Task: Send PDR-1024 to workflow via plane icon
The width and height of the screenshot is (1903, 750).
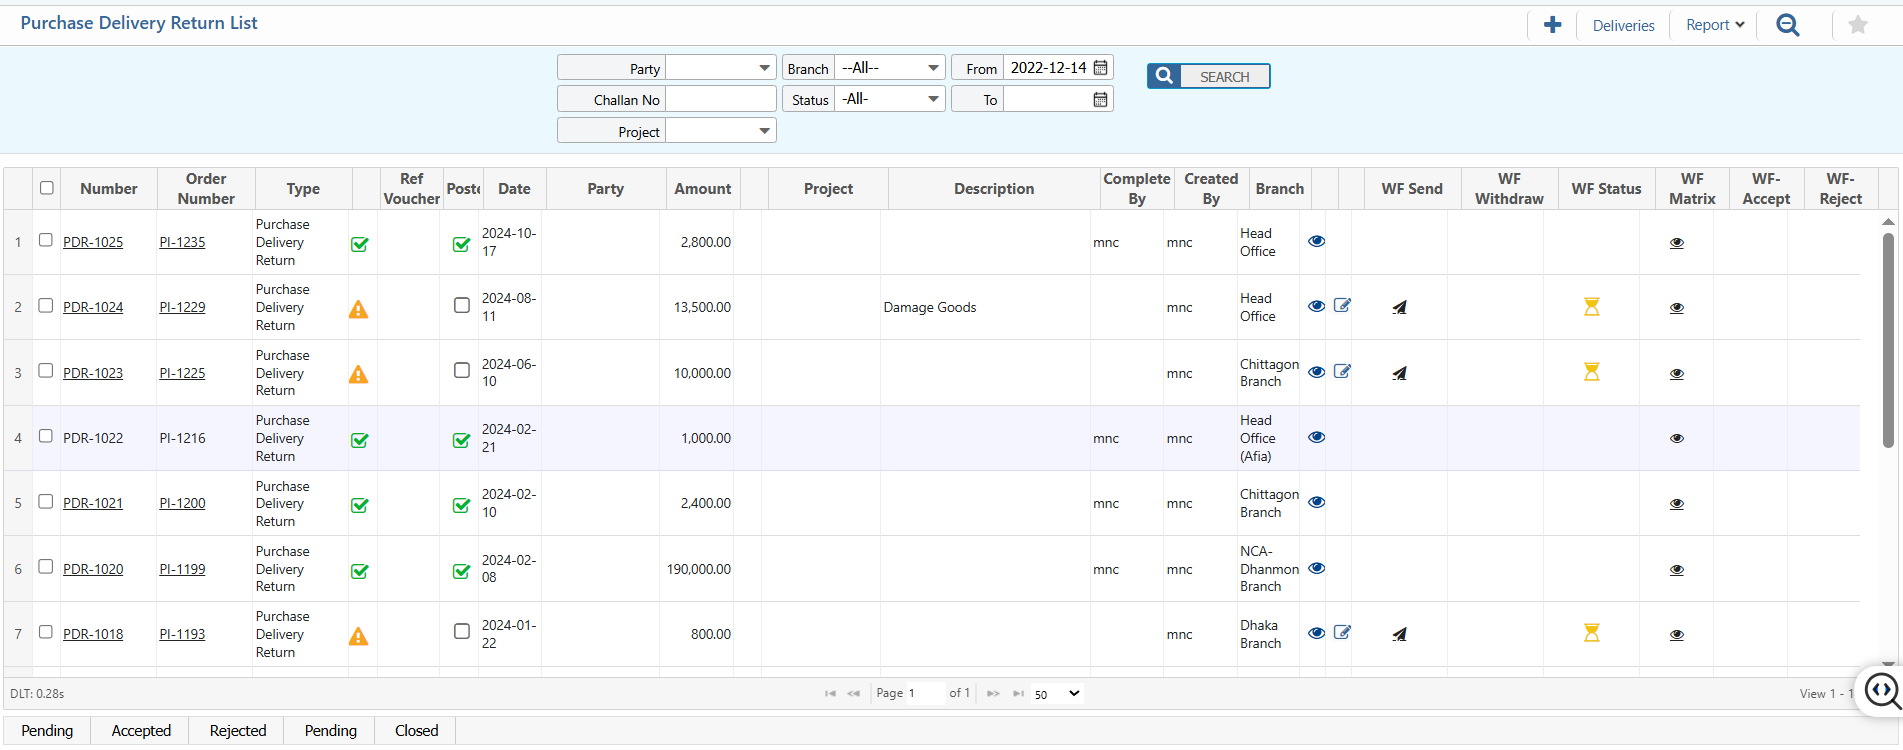Action: pyautogui.click(x=1400, y=307)
